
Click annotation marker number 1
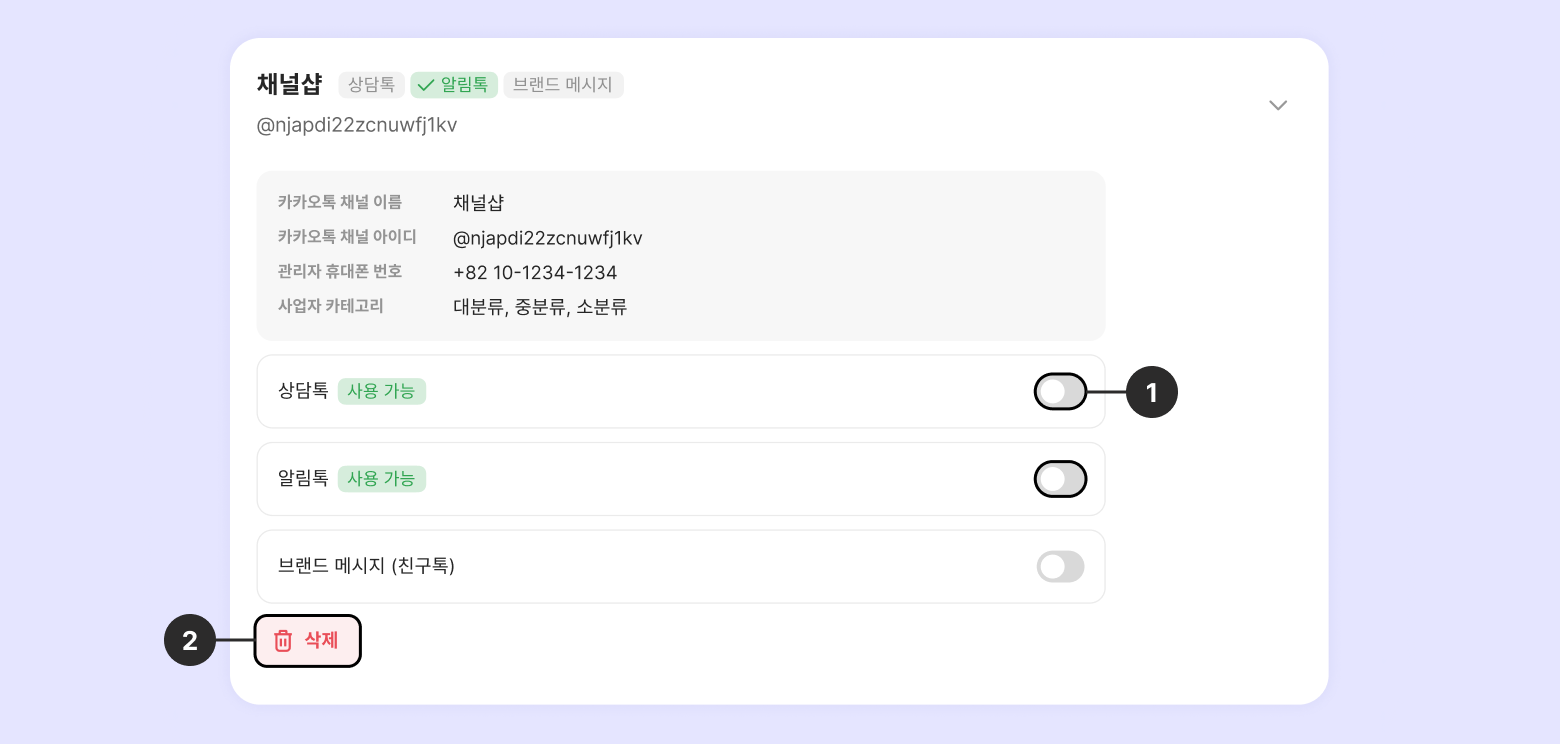[1152, 392]
